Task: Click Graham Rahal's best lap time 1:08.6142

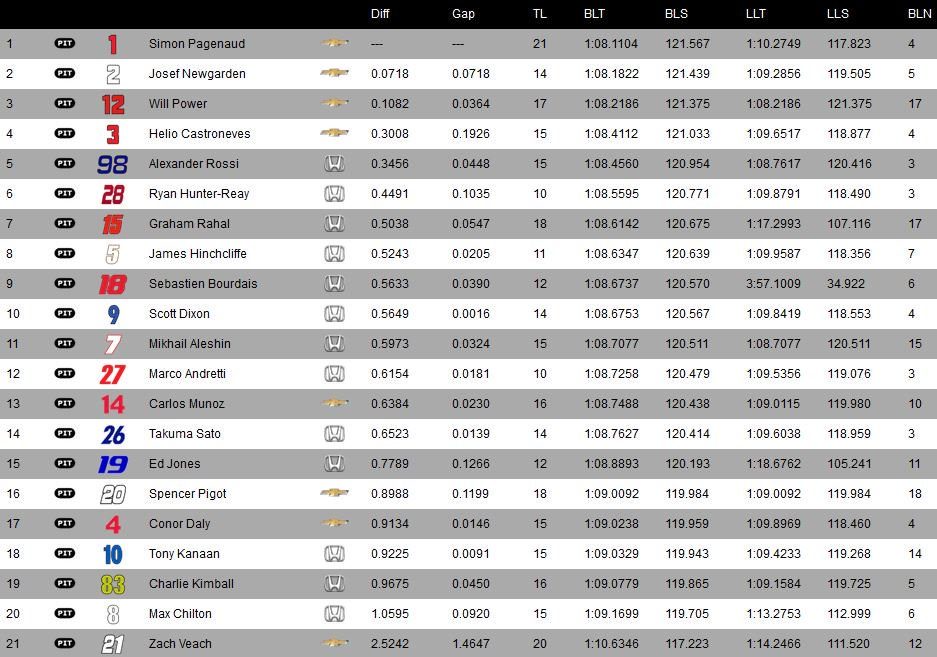Action: point(611,224)
